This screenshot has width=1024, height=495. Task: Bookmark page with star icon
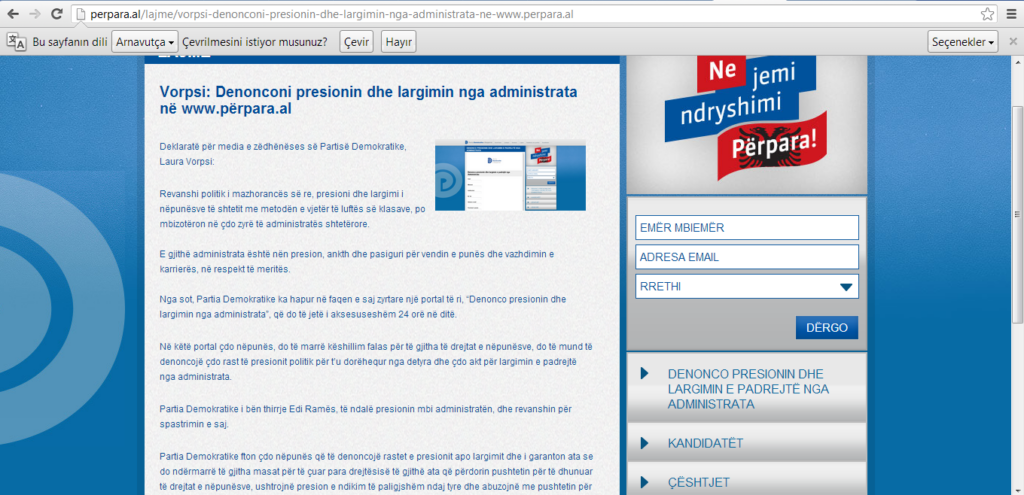(x=987, y=14)
